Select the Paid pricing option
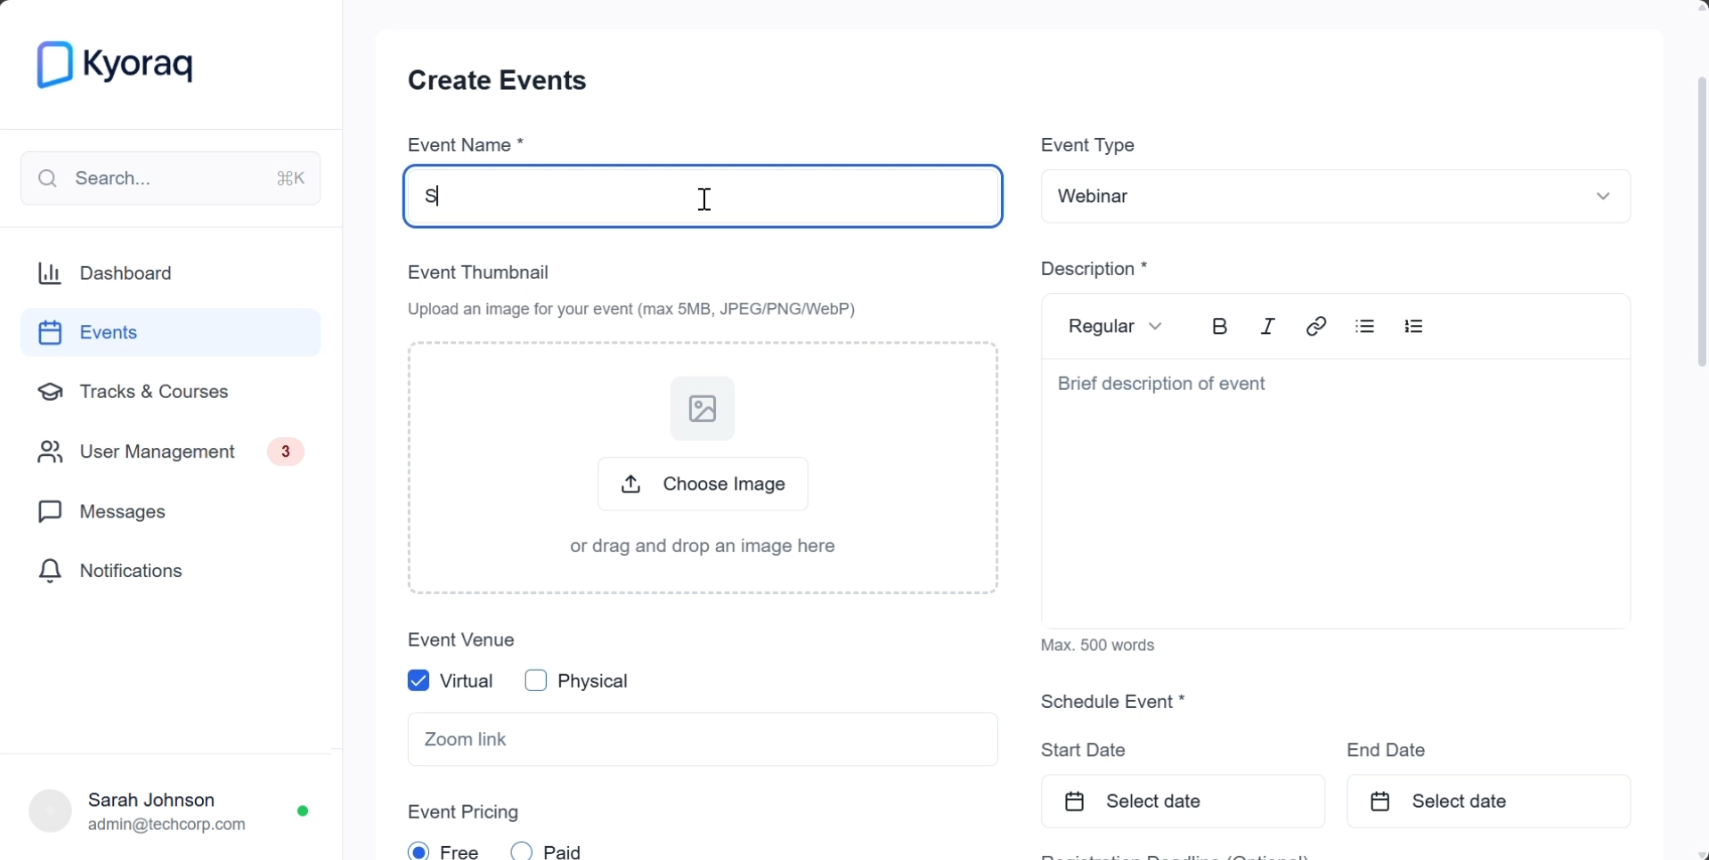The width and height of the screenshot is (1709, 860). click(x=520, y=851)
